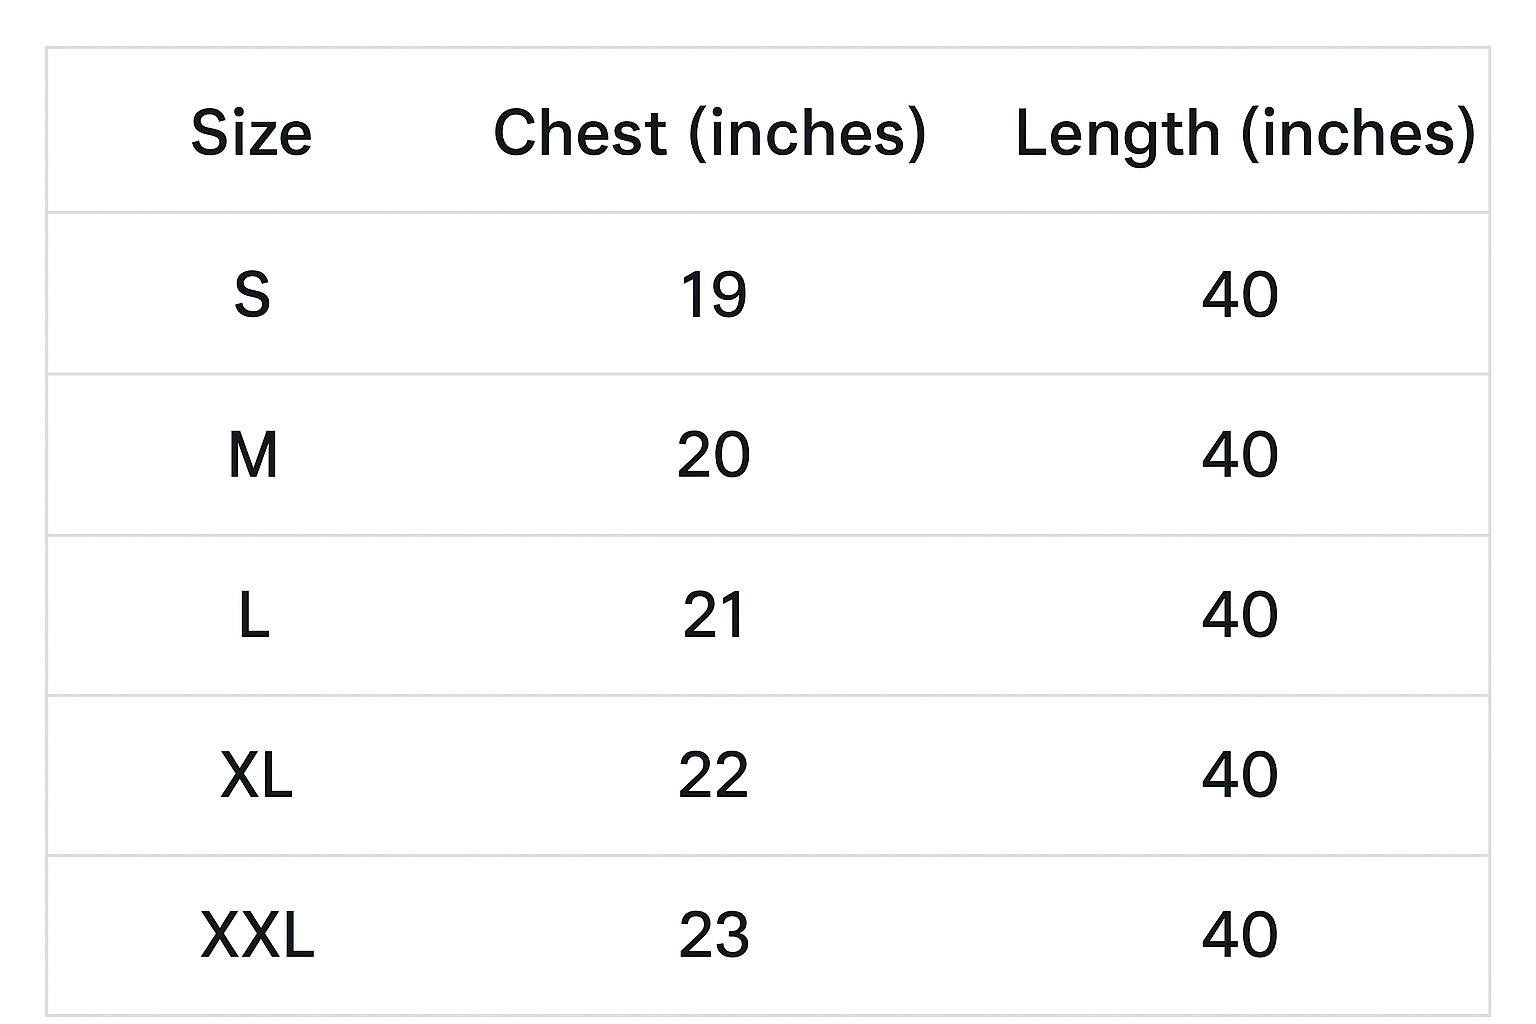Select the XXL size cell

(x=257, y=935)
